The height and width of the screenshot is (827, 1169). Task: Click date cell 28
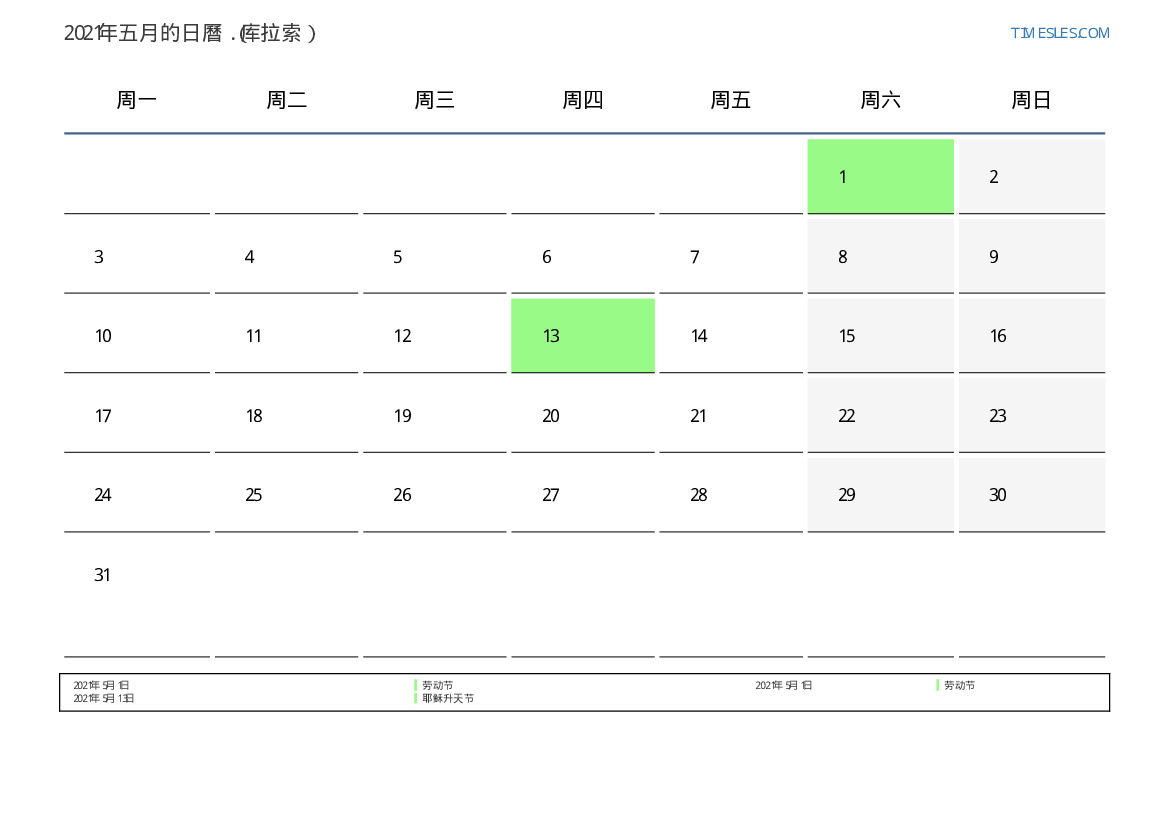(x=731, y=494)
